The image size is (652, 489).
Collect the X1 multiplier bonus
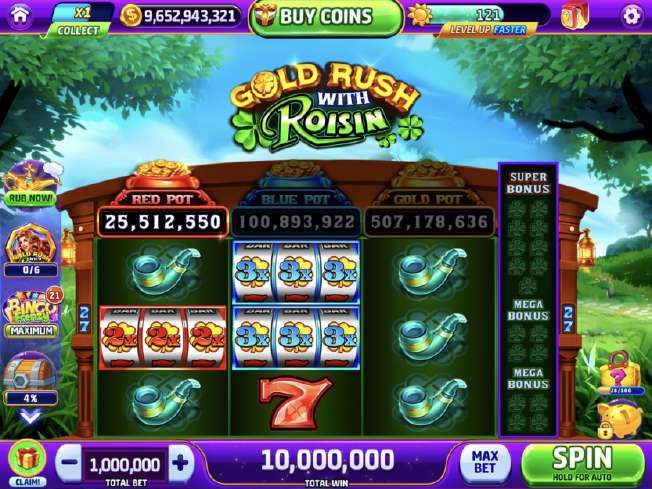click(80, 20)
